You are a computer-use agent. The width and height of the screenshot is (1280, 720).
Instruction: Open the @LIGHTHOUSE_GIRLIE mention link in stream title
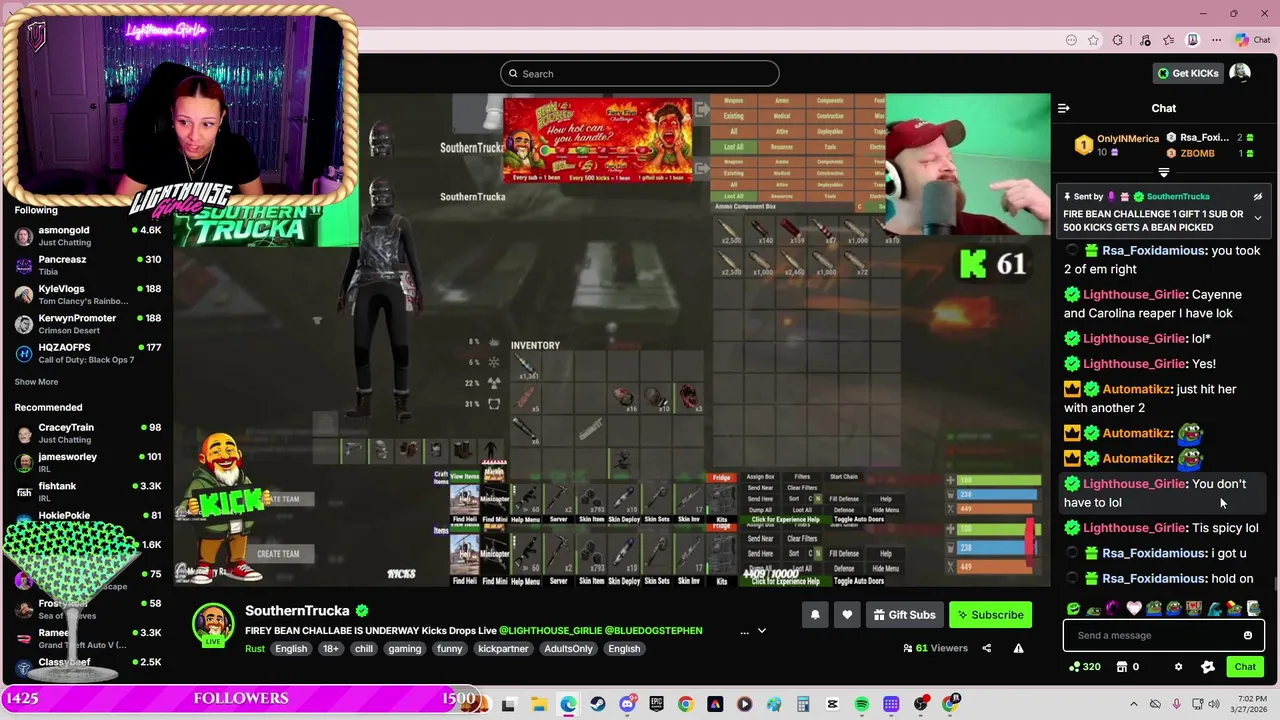pyautogui.click(x=550, y=631)
